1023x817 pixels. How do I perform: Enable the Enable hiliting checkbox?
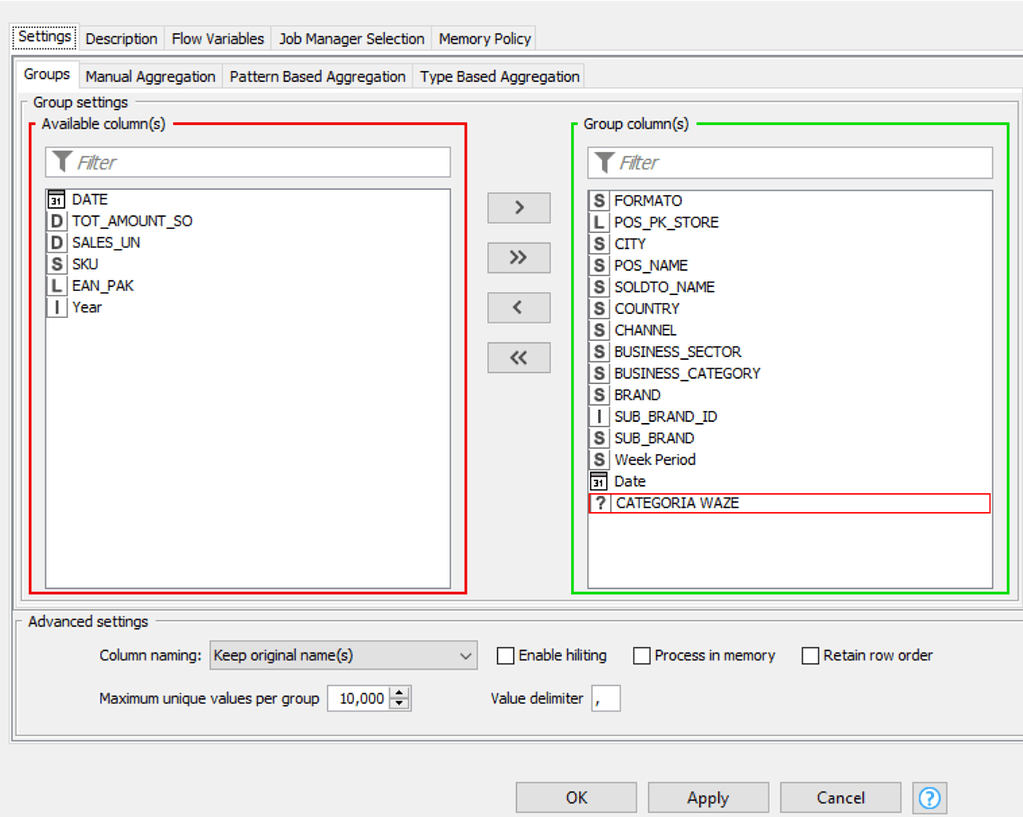coord(505,655)
